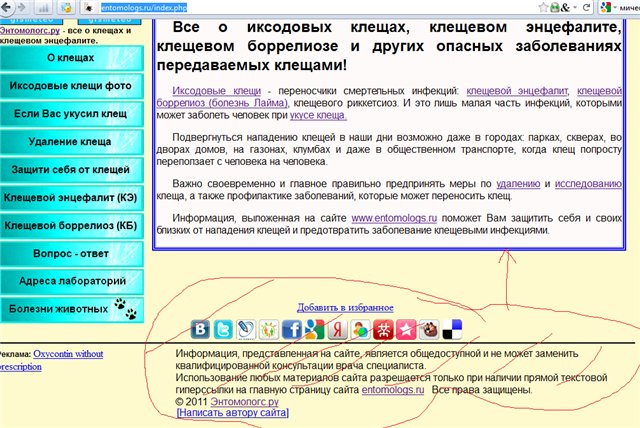Open the 'боррелиоз (болезнь Лайма)' link
Viewport: 640px width, 428px height.
(x=222, y=103)
